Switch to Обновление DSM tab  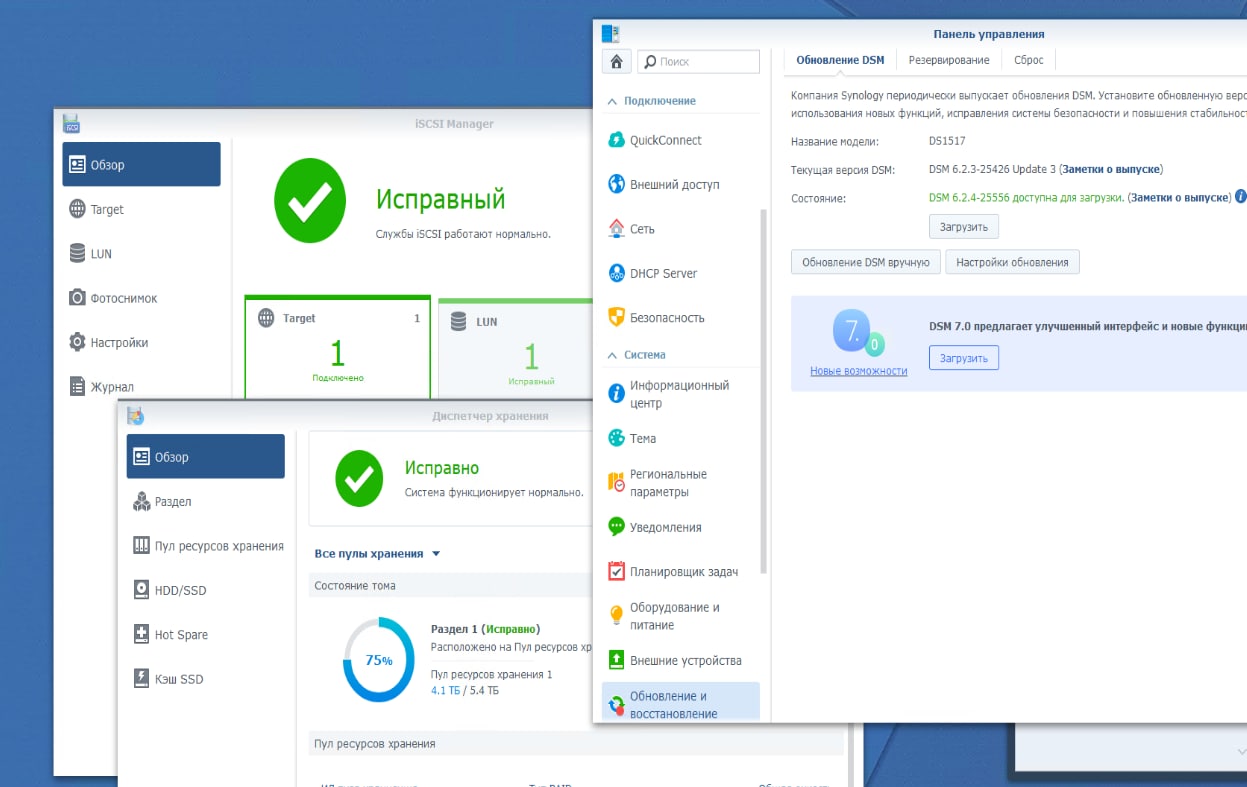coord(840,60)
